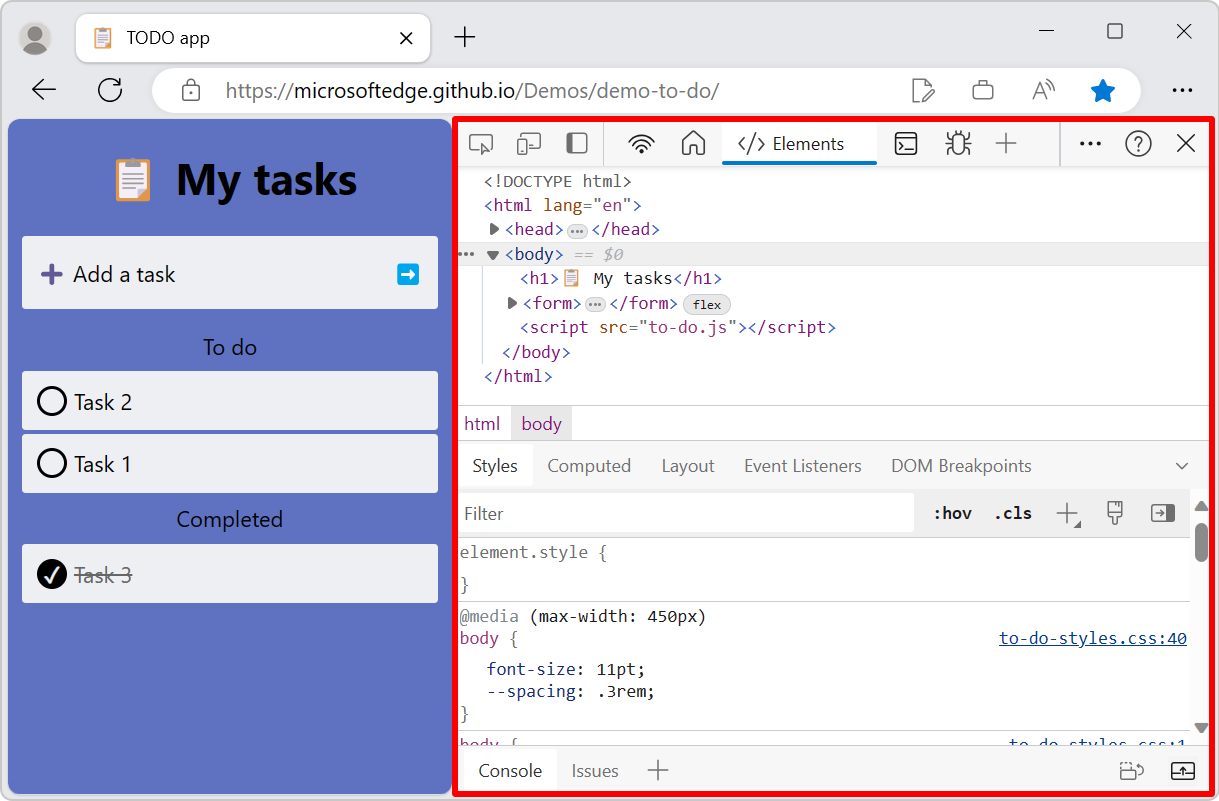Add a new style rule with plus icon
The height and width of the screenshot is (801, 1219).
(1067, 513)
